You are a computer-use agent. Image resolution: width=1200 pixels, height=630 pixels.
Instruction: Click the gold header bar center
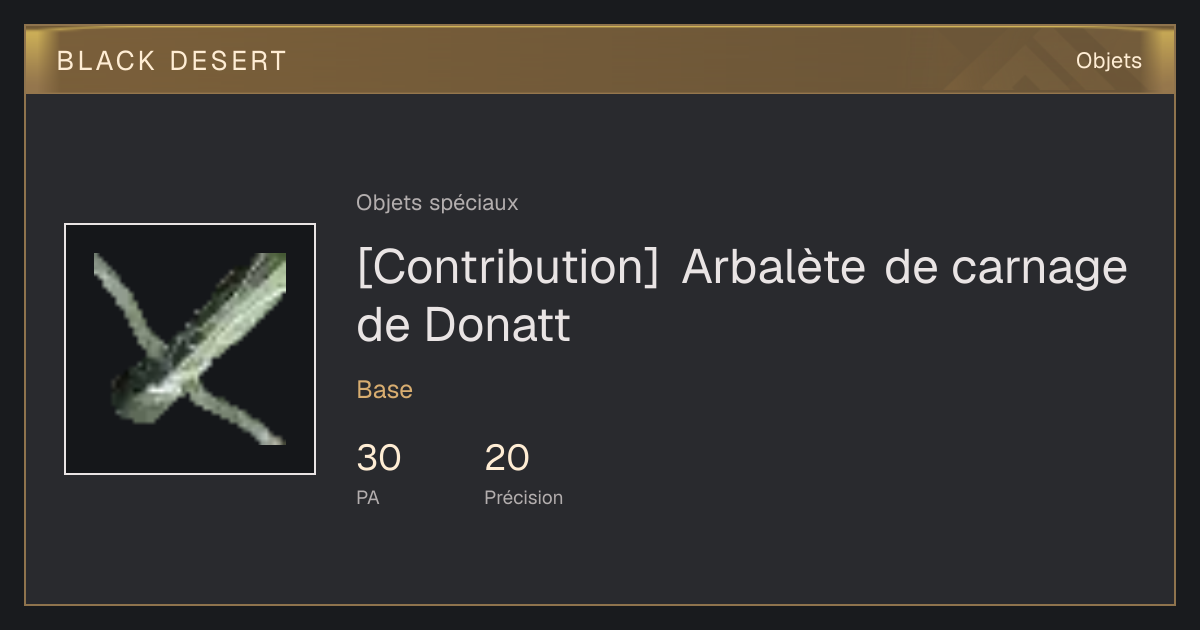(600, 60)
